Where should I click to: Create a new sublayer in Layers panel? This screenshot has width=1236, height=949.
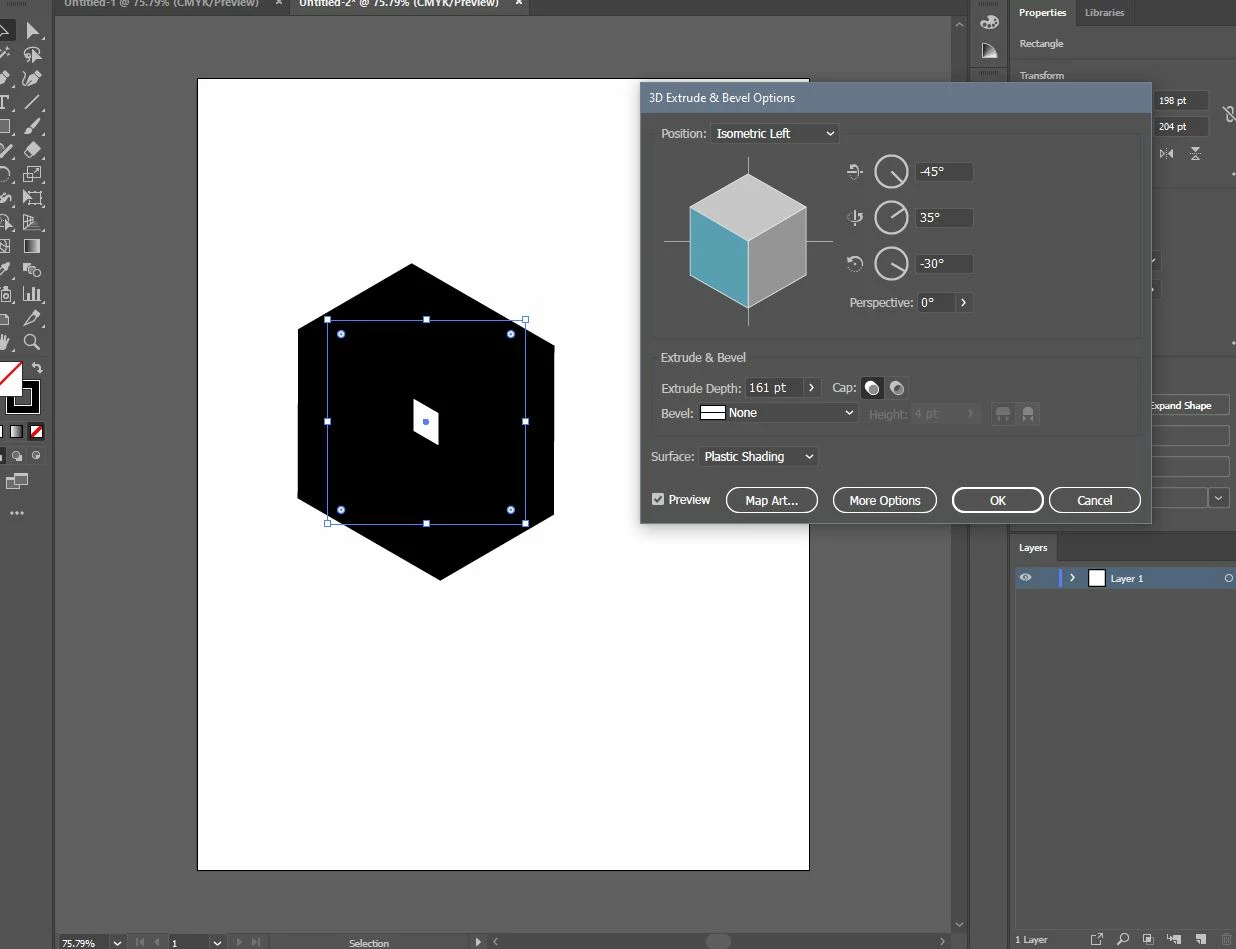click(x=1173, y=939)
